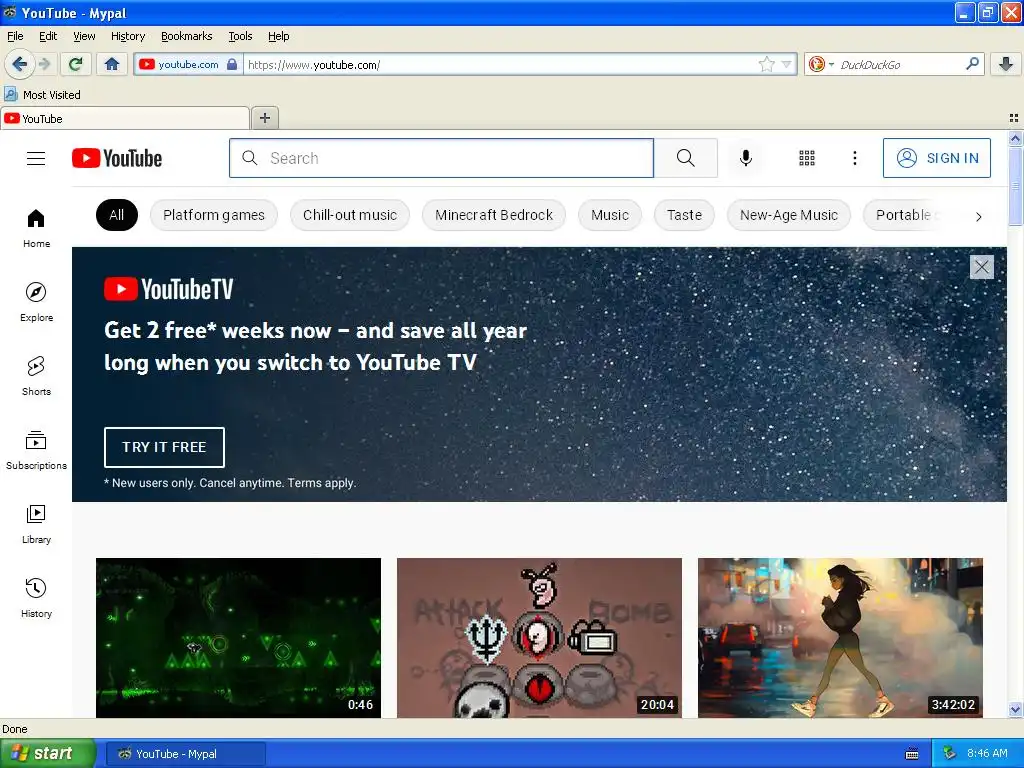This screenshot has width=1024, height=768.
Task: Open Explore in sidebar
Action: (36, 302)
